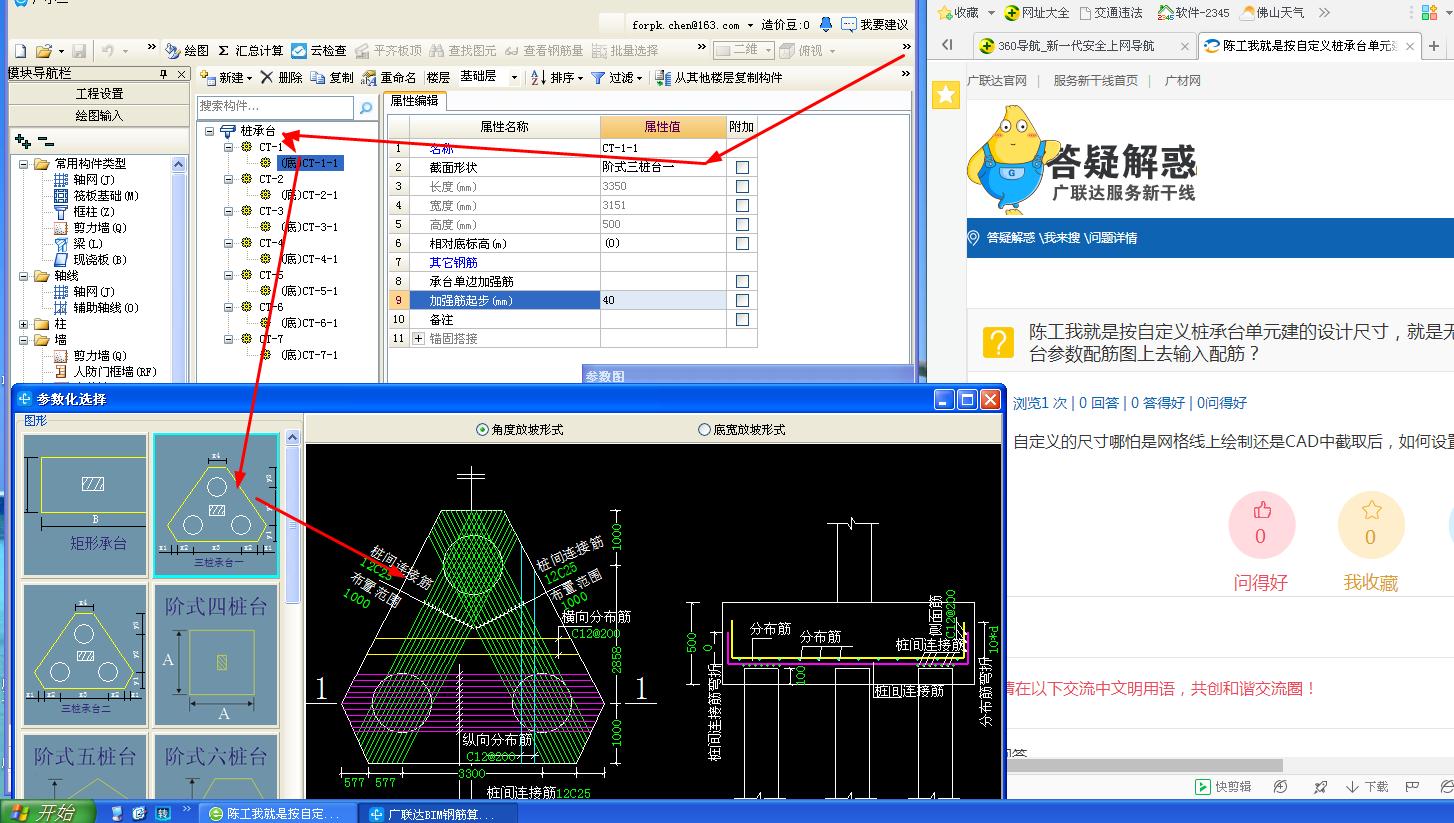Click the 绘图 drawing toolbar button
This screenshot has height=823, width=1454.
pyautogui.click(x=187, y=50)
